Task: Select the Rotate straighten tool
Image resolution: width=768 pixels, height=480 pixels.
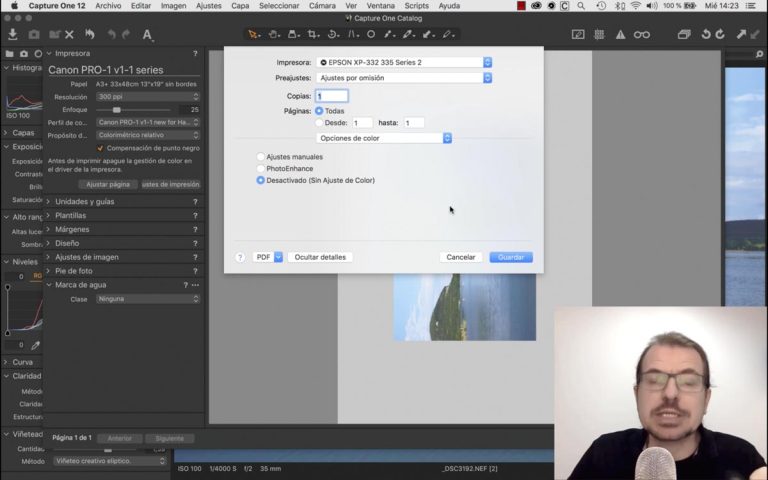Action: 333,34
